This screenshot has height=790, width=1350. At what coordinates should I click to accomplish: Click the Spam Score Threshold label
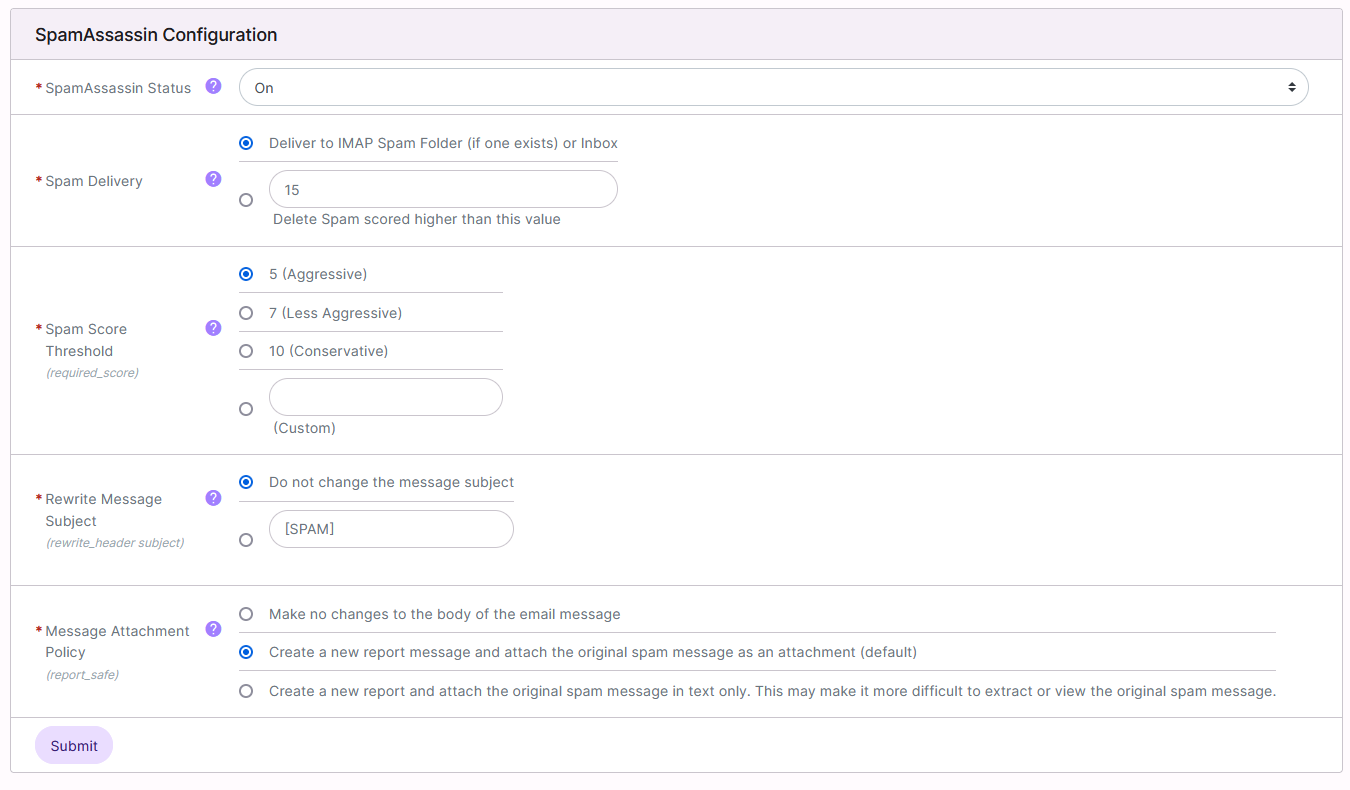point(86,340)
